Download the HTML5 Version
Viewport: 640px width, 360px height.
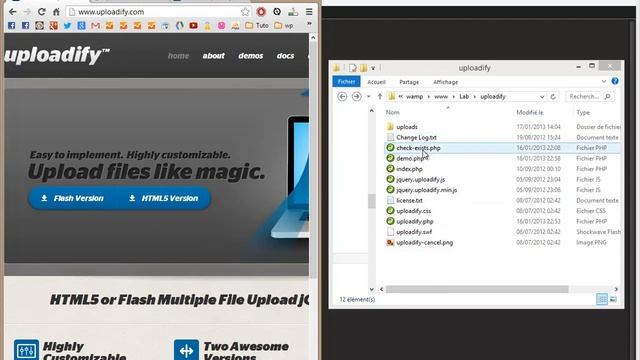tap(164, 198)
